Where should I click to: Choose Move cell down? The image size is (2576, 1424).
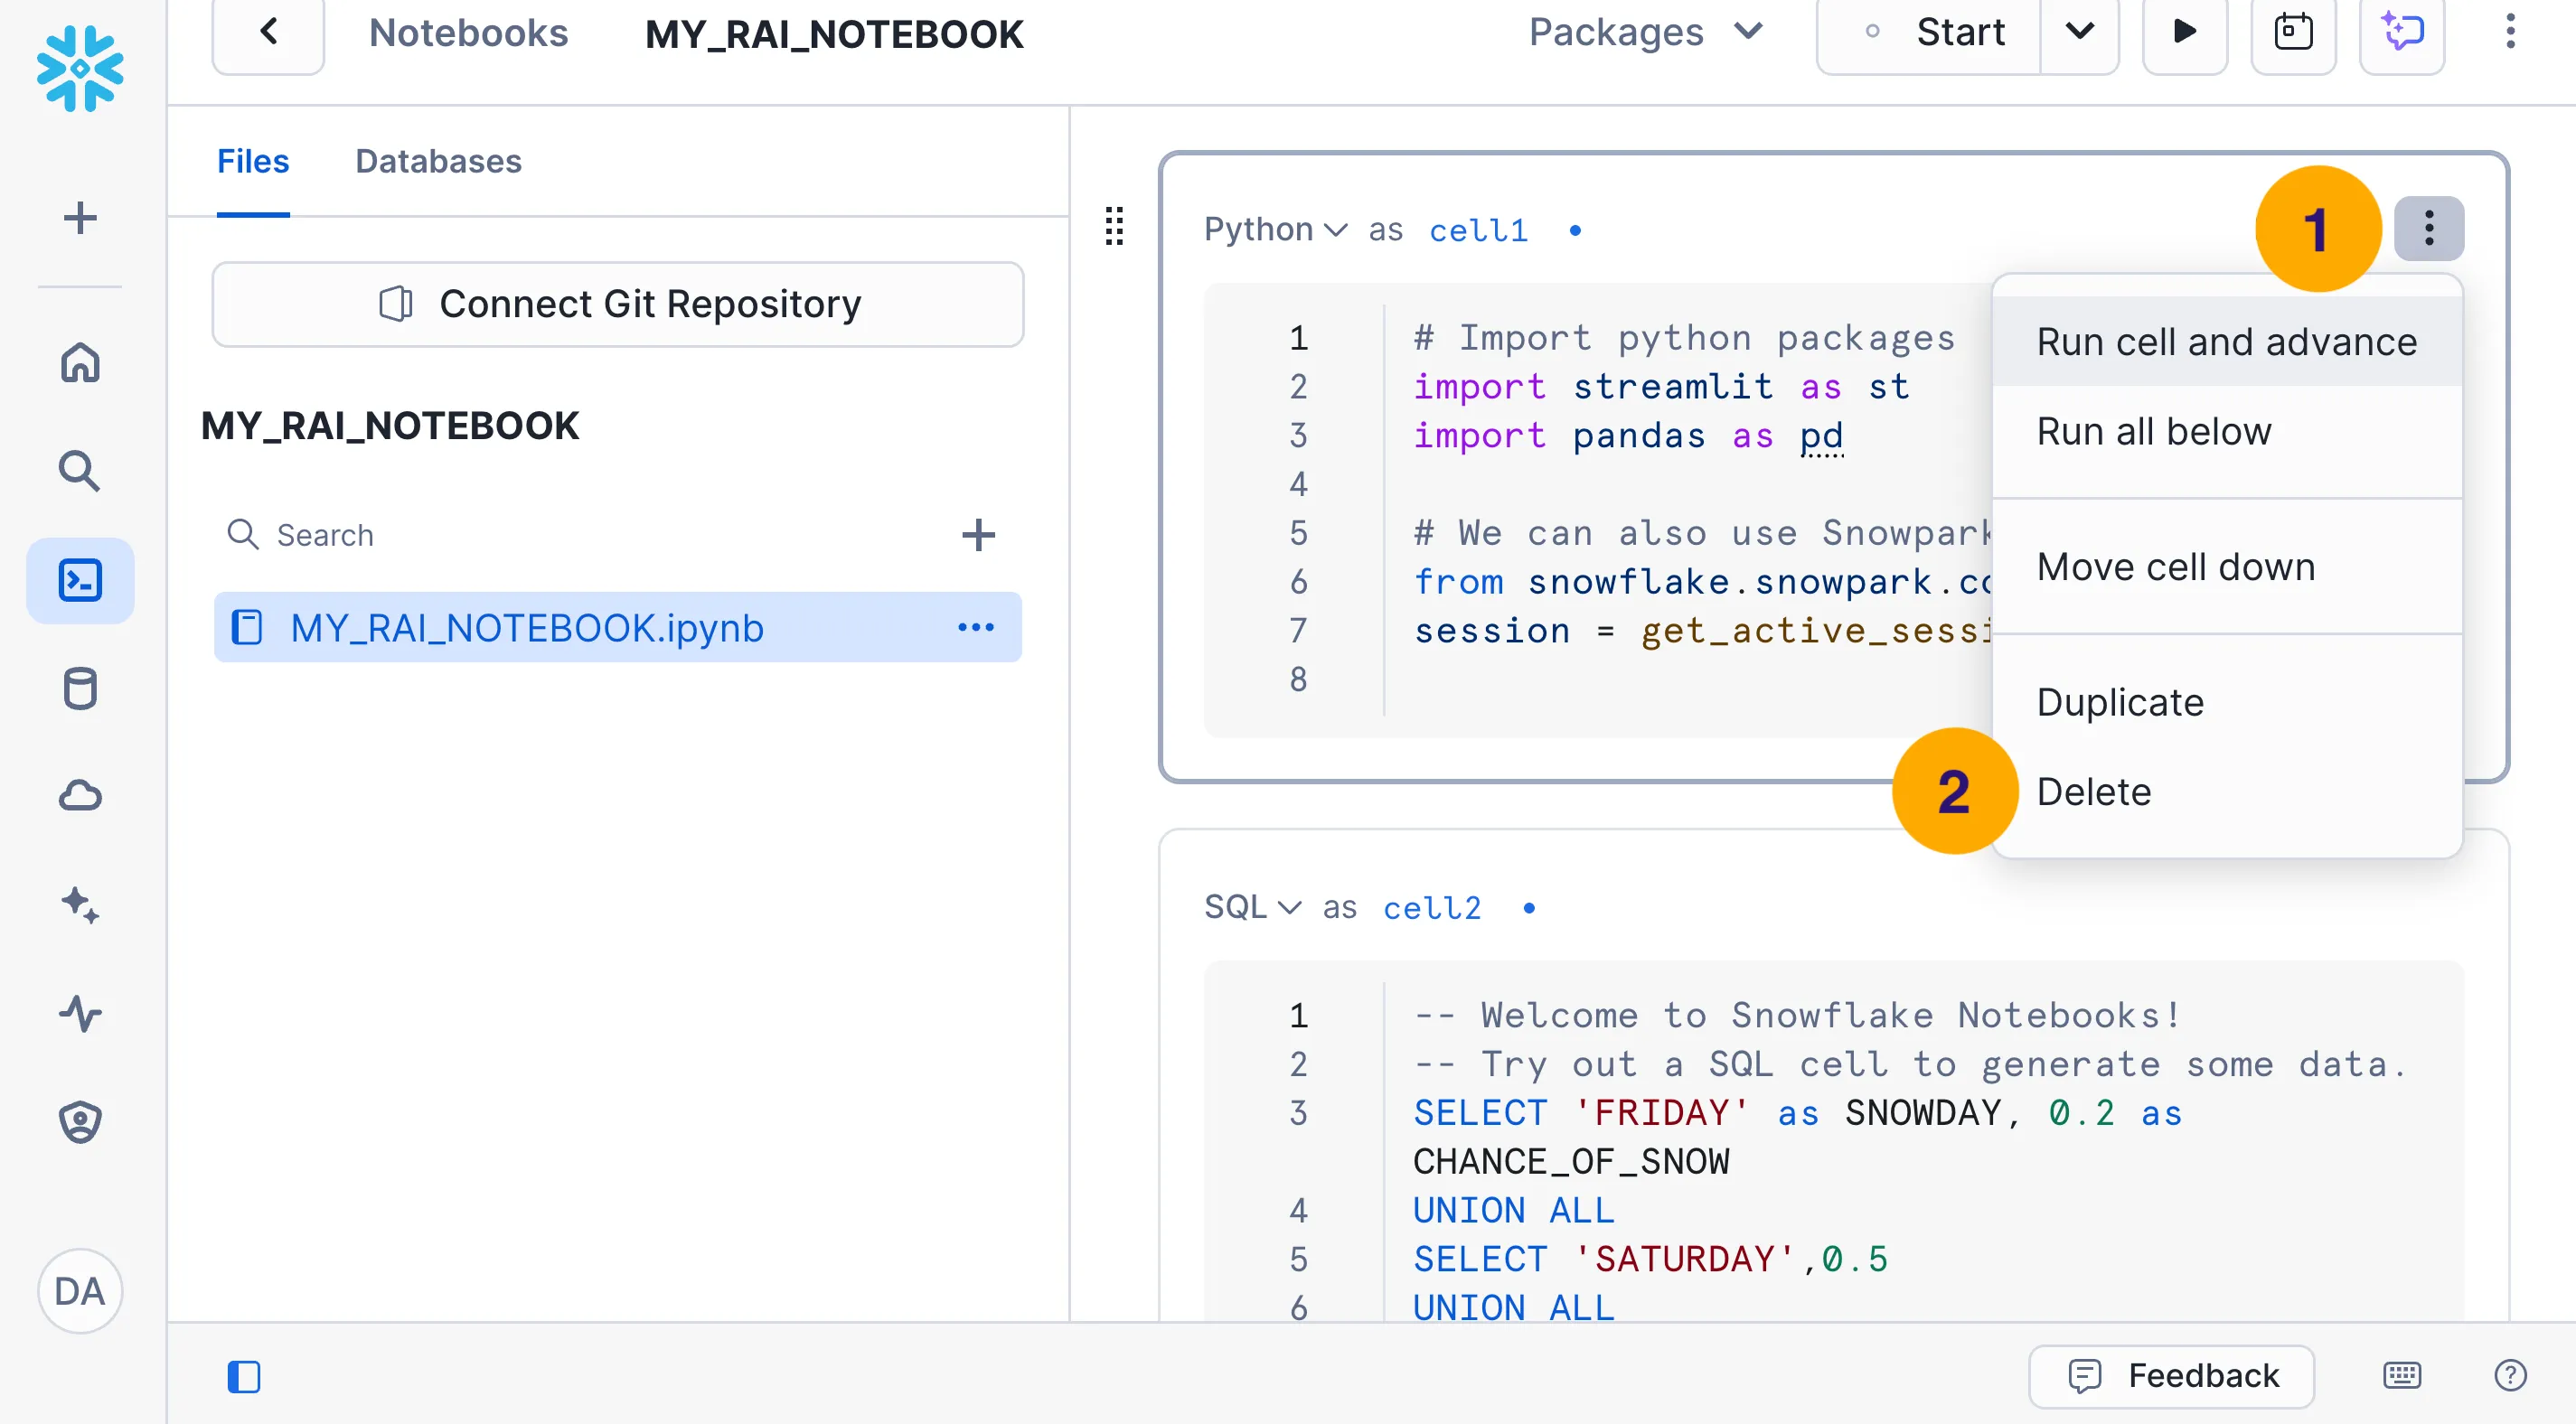pyautogui.click(x=2227, y=566)
